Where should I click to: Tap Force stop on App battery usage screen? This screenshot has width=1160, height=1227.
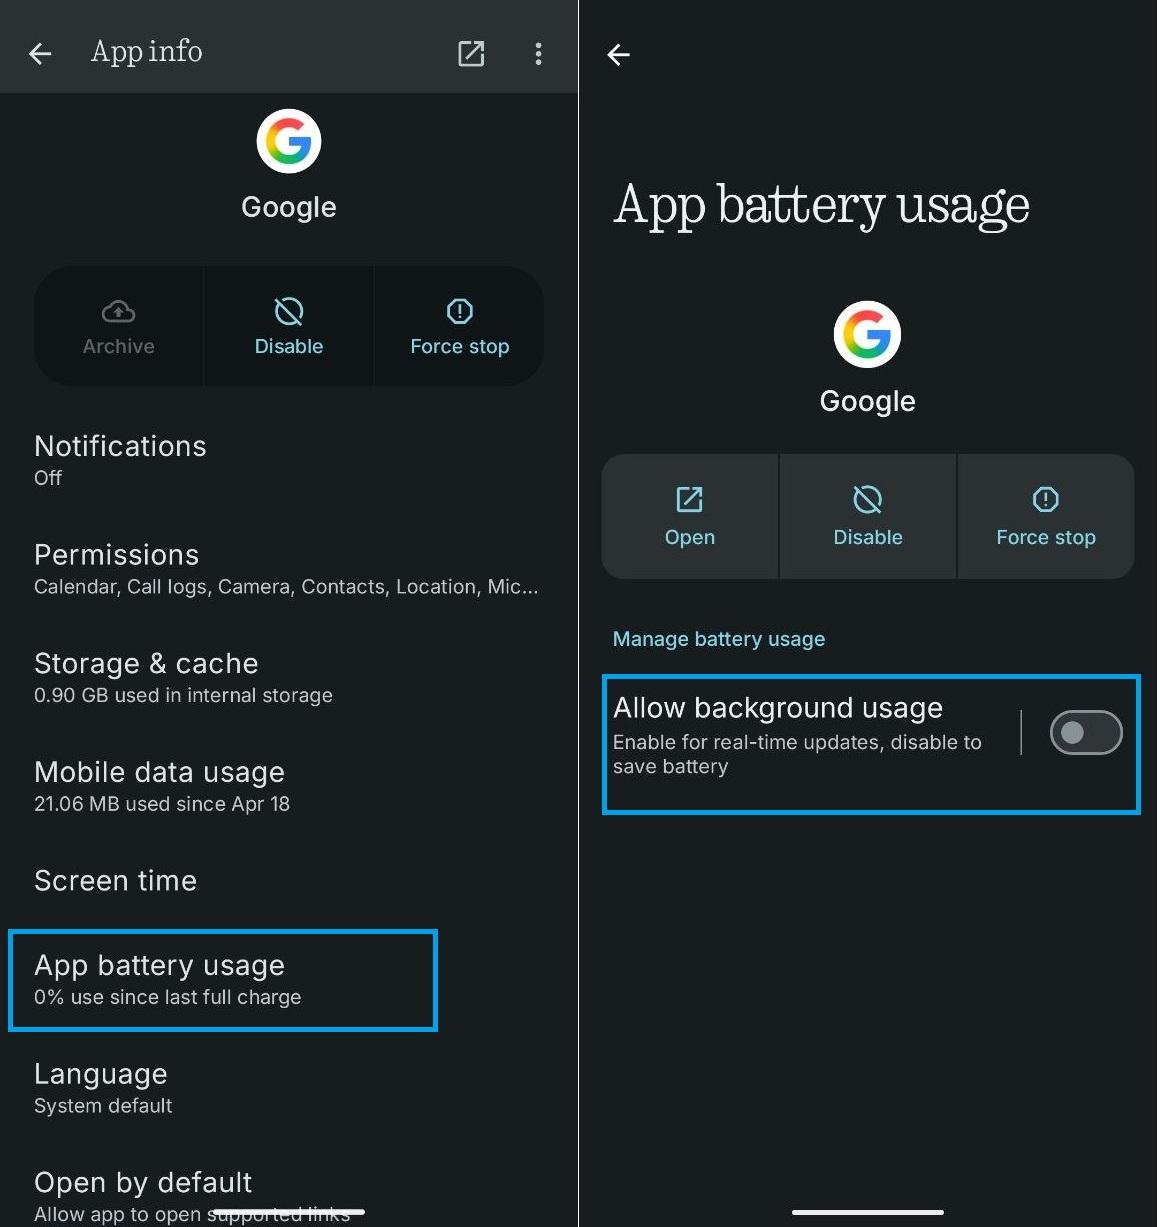[x=1046, y=516]
